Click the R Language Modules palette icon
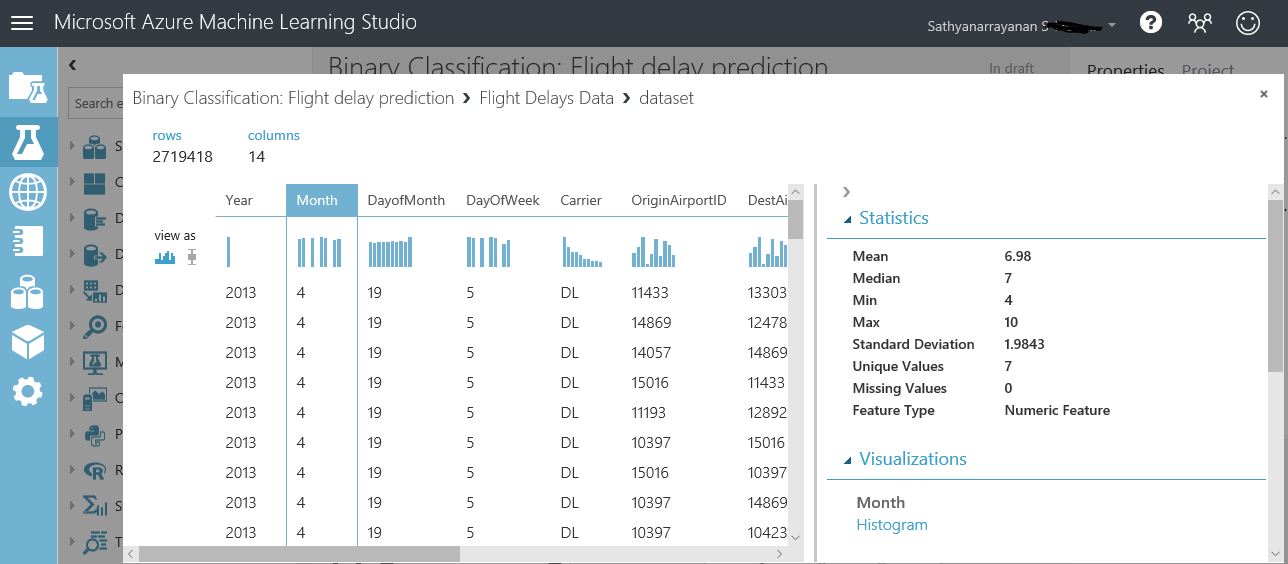Viewport: 1288px width, 564px height. coord(95,470)
